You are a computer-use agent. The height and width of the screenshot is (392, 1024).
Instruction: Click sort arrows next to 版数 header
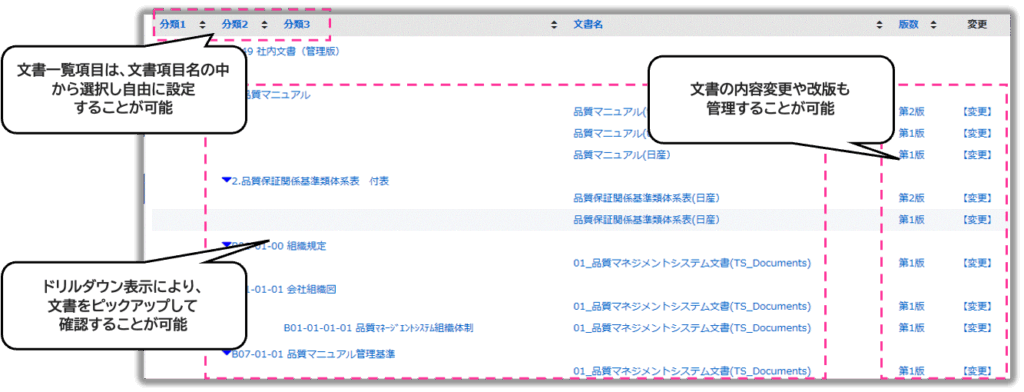click(x=933, y=25)
